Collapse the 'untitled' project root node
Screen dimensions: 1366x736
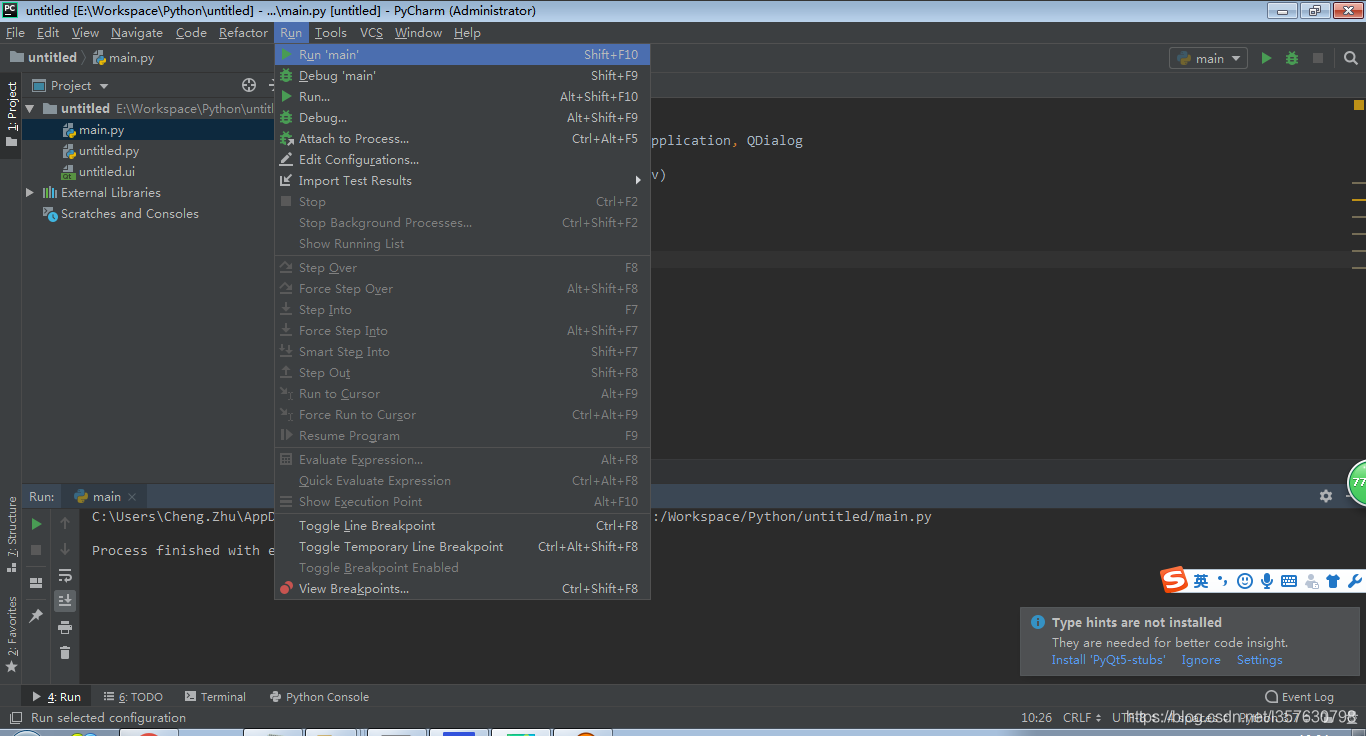coord(30,108)
